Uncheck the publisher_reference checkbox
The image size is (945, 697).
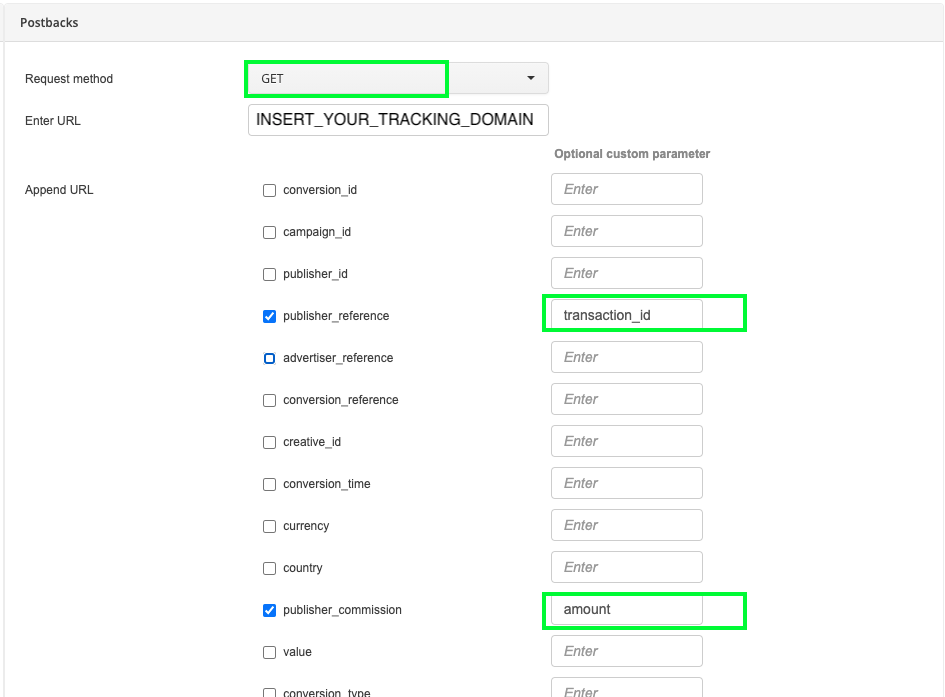(x=269, y=316)
